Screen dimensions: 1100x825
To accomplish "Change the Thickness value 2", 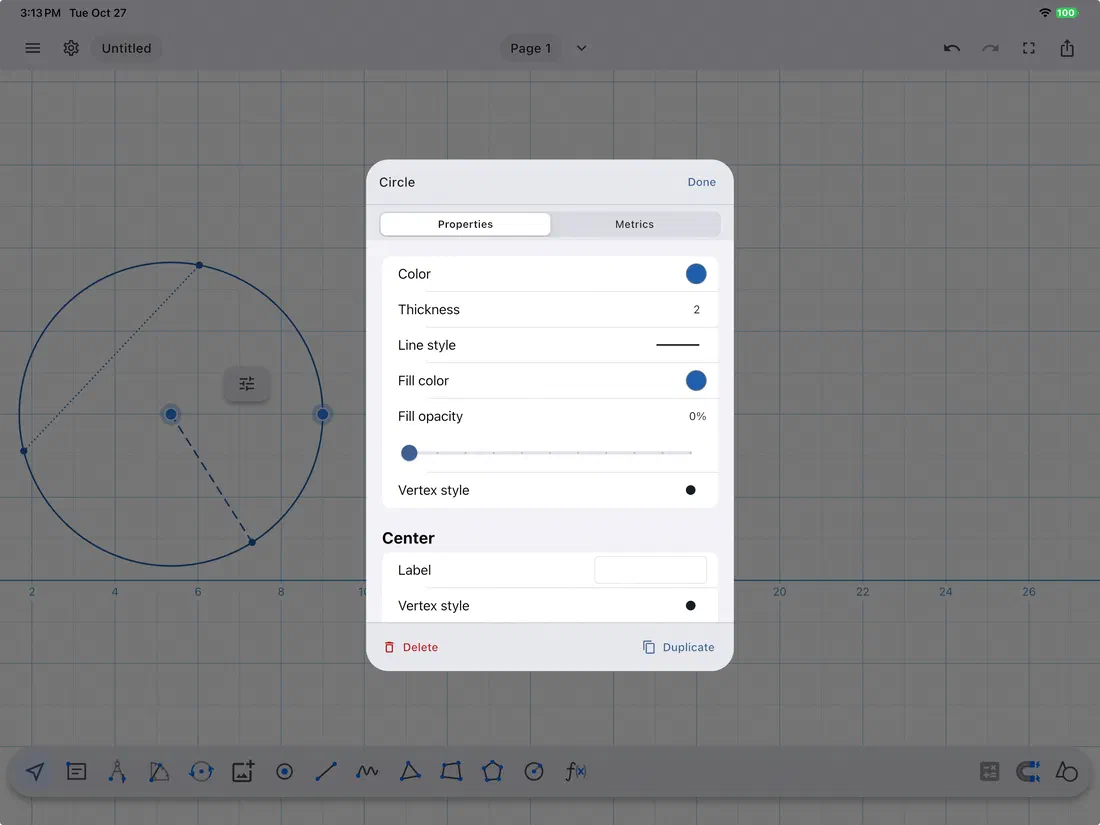I will point(697,310).
